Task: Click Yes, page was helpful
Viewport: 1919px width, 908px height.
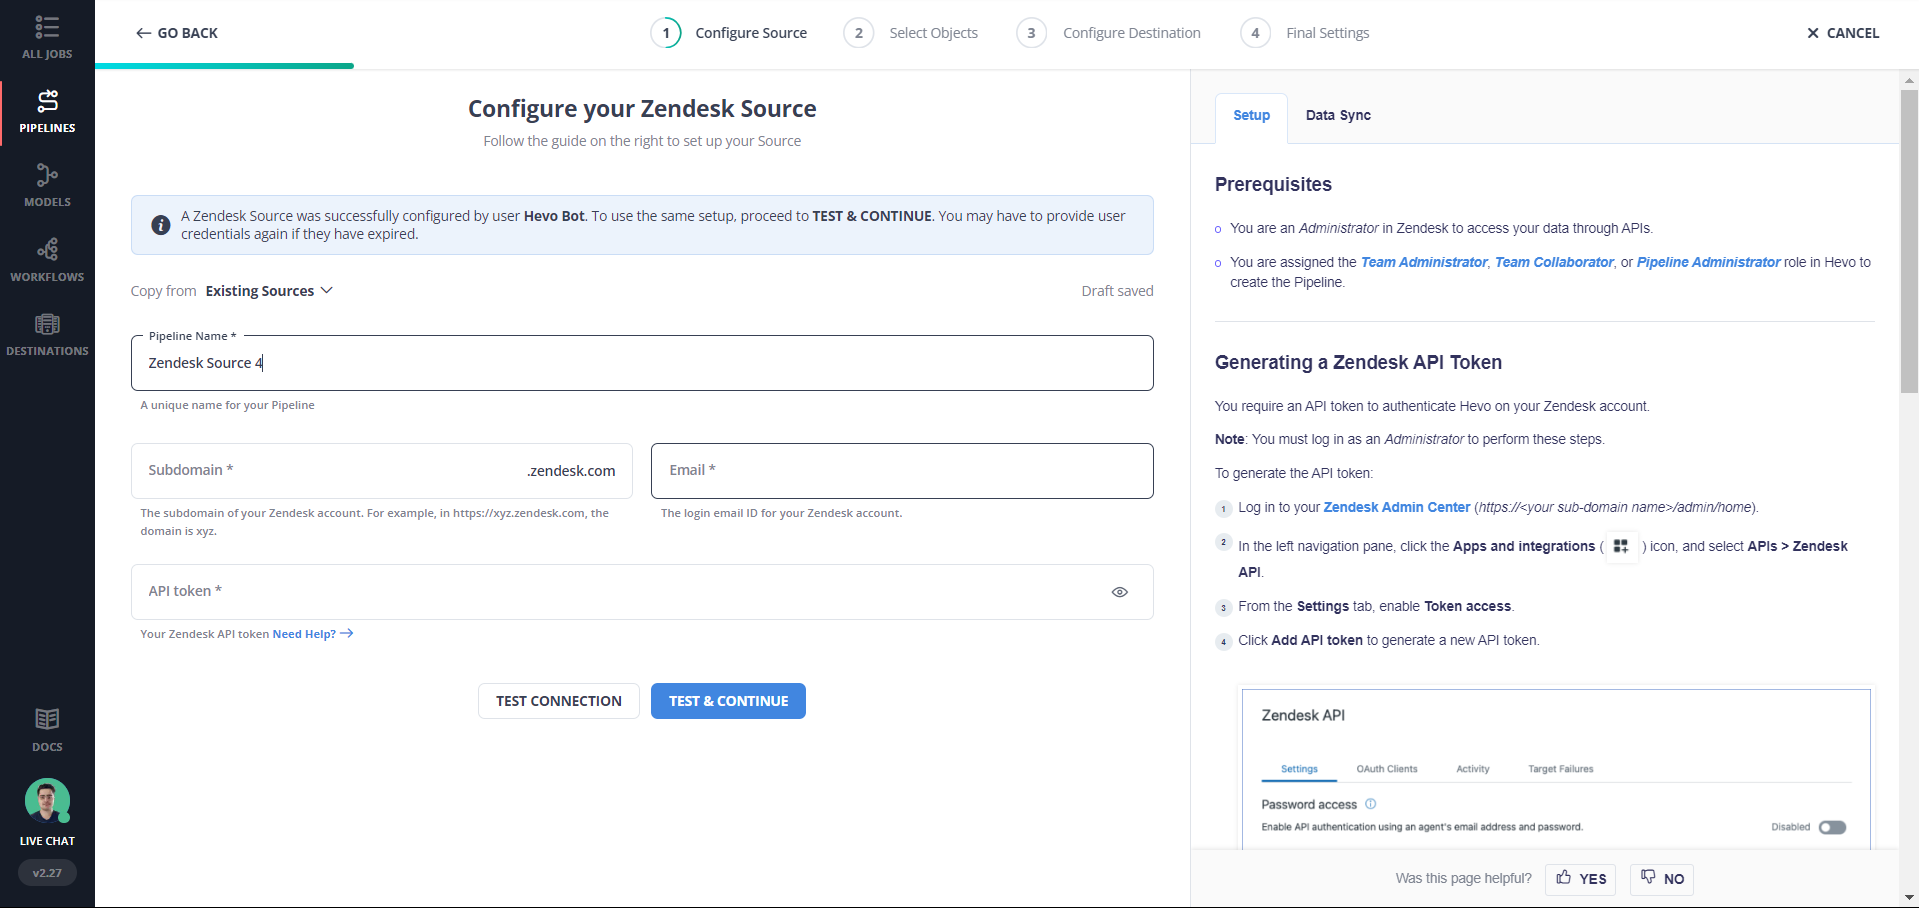Action: tap(1581, 879)
